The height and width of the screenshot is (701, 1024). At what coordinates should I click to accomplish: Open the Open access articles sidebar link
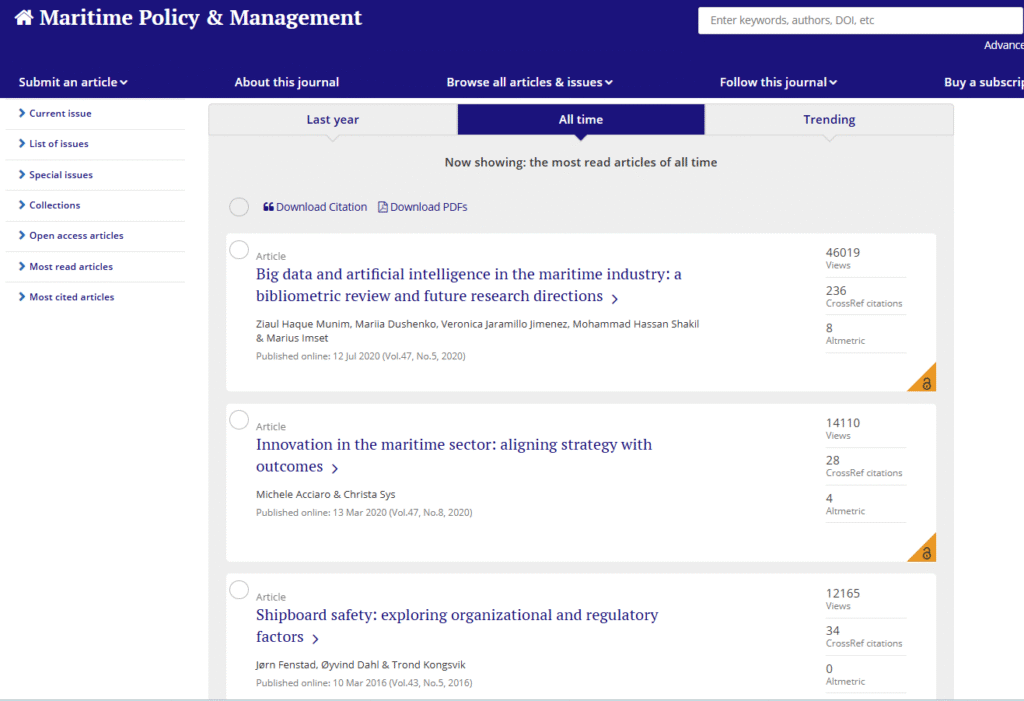point(76,235)
